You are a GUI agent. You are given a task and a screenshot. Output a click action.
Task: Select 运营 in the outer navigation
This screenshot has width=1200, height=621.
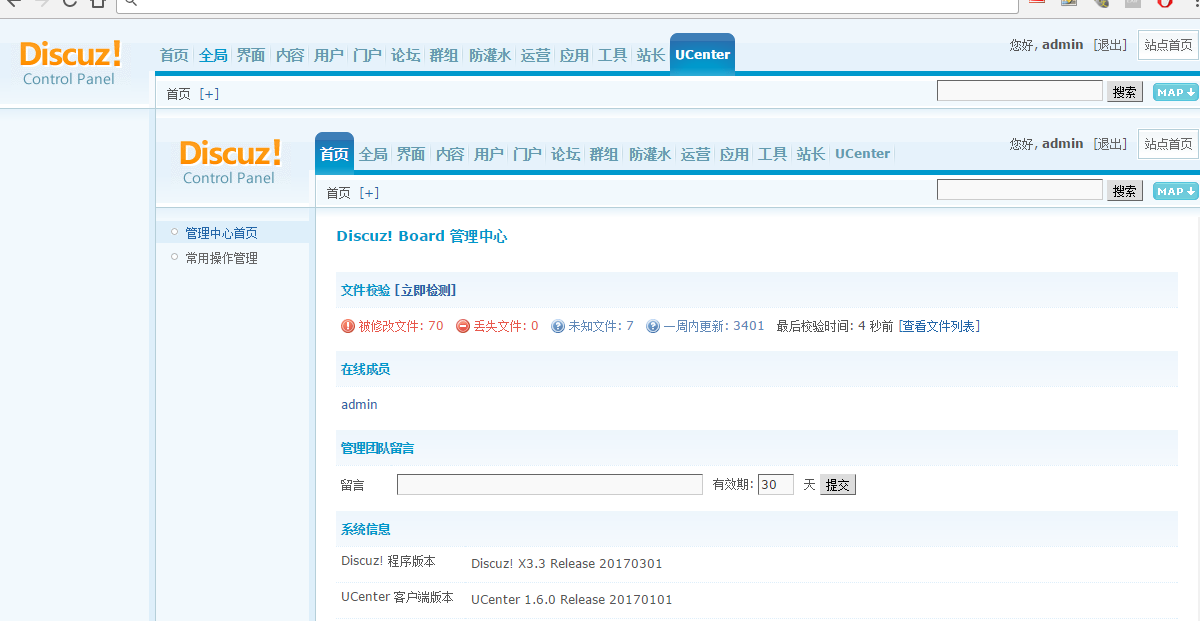[535, 55]
